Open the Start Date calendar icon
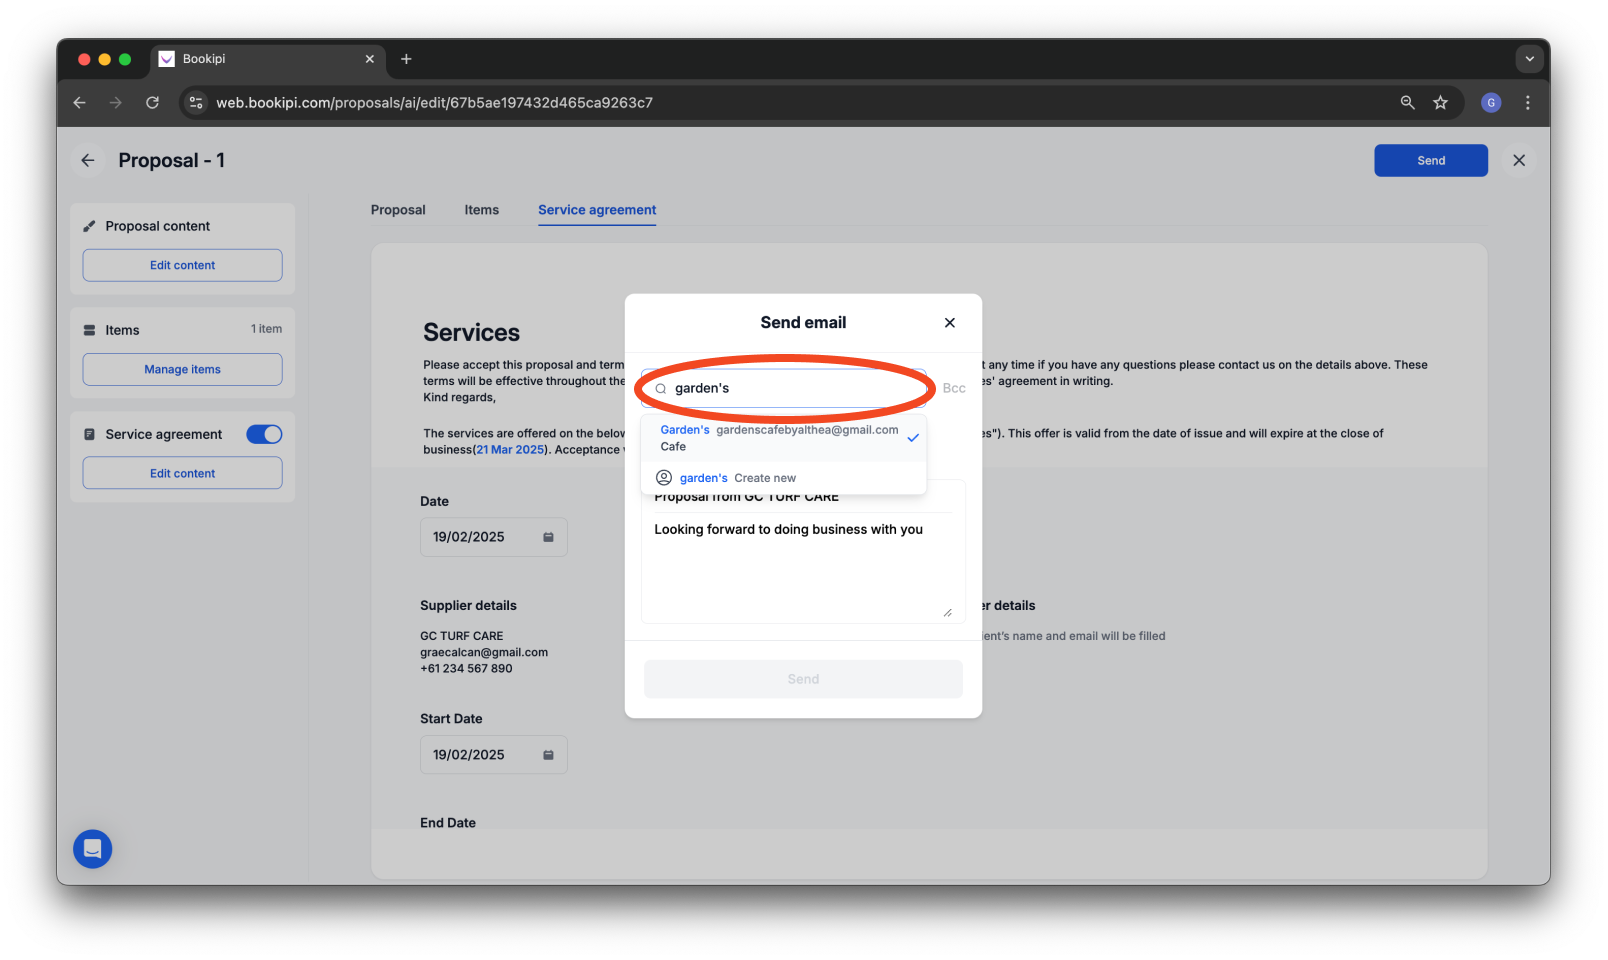This screenshot has height=960, width=1608. click(x=548, y=755)
